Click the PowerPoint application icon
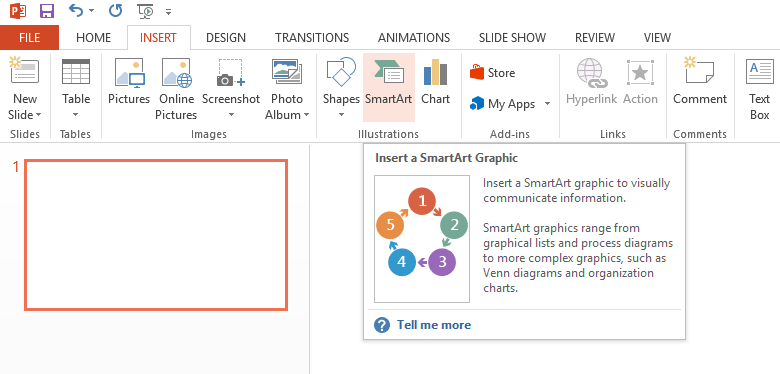This screenshot has width=780, height=374. pyautogui.click(x=18, y=10)
